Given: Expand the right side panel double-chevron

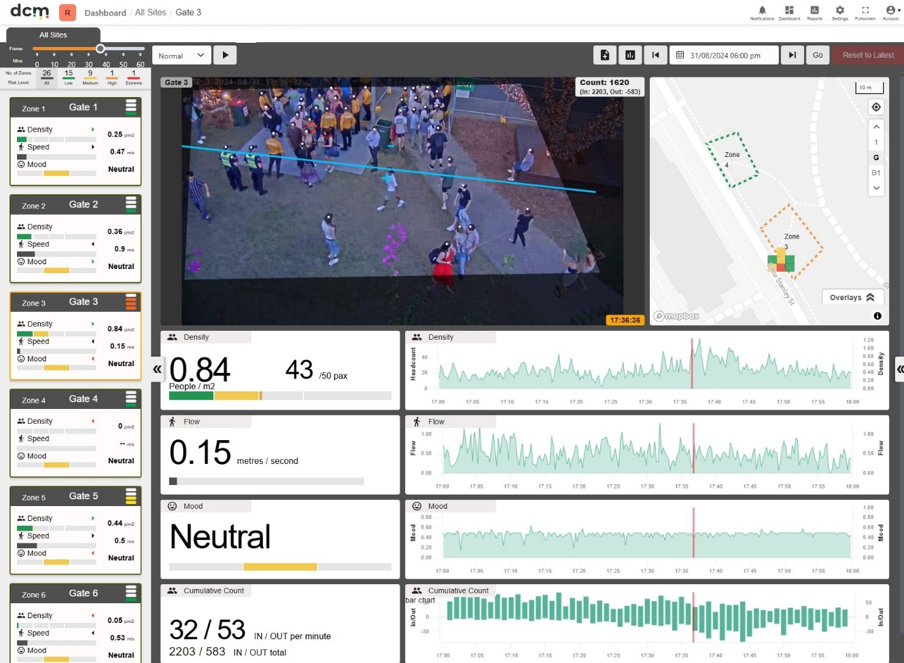Looking at the screenshot, I should click(x=899, y=369).
